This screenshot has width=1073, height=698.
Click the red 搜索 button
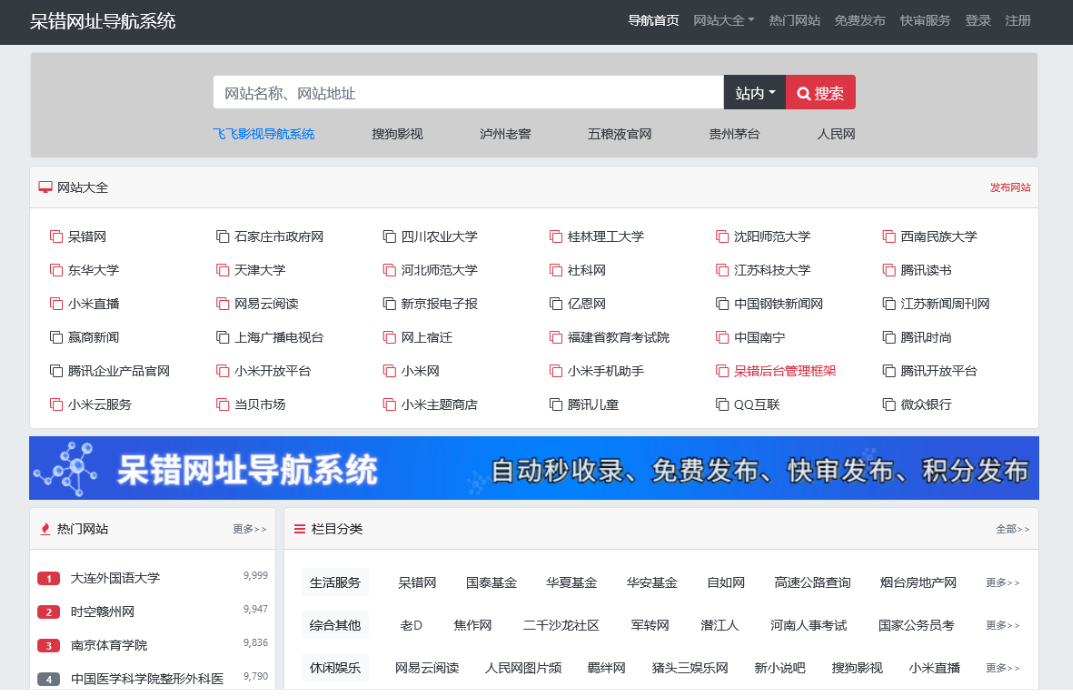point(820,92)
